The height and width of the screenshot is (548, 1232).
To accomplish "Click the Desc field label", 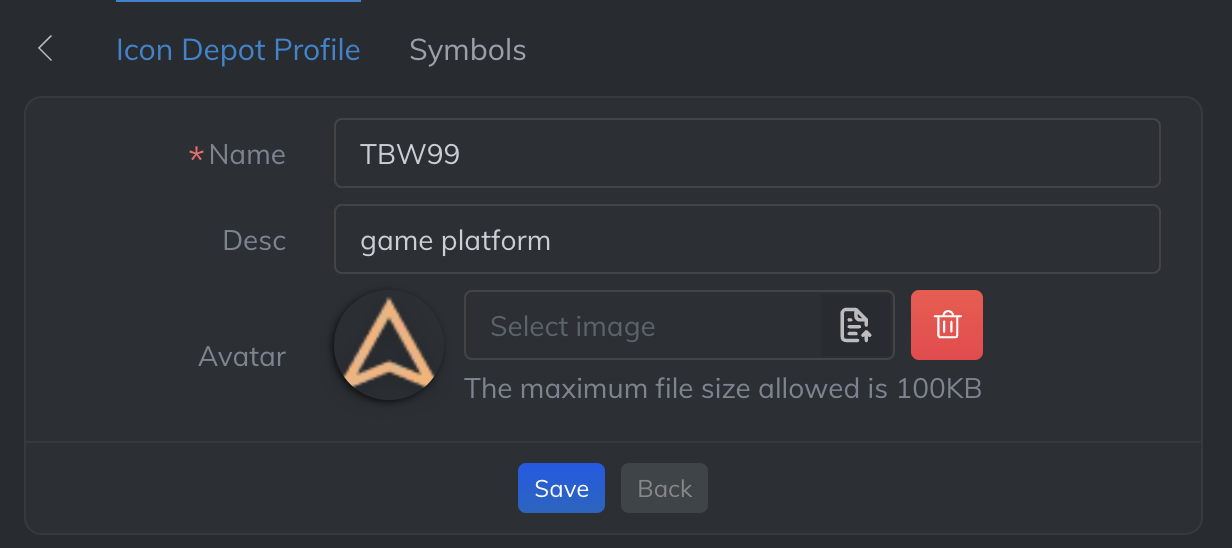I will 254,241.
